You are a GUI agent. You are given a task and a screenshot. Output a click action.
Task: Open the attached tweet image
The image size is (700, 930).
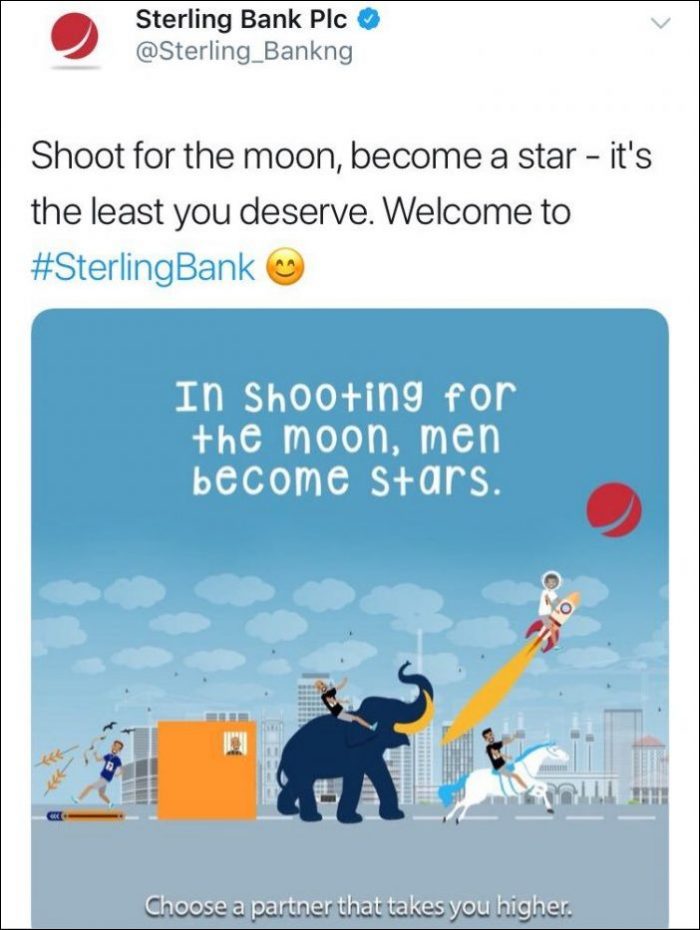click(349, 618)
